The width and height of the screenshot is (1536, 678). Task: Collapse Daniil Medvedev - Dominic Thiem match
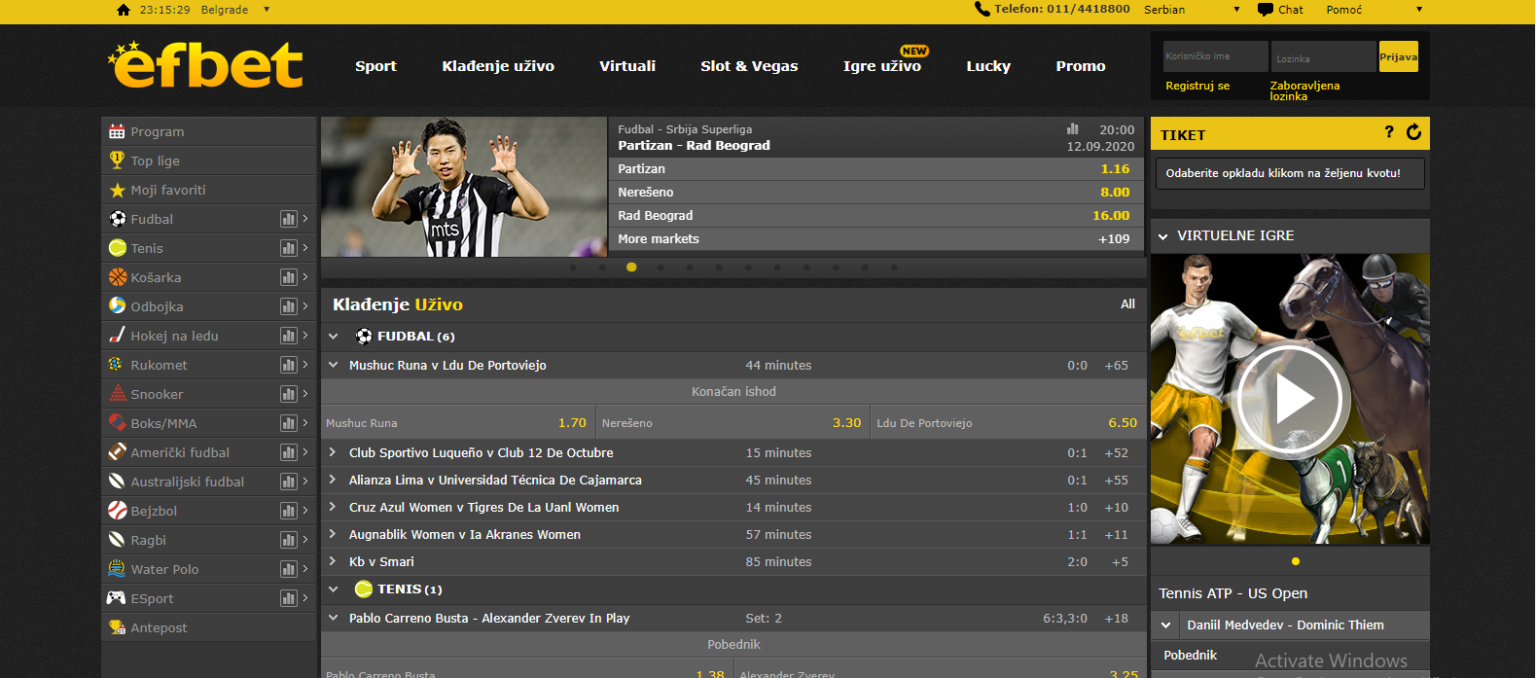tap(1165, 625)
